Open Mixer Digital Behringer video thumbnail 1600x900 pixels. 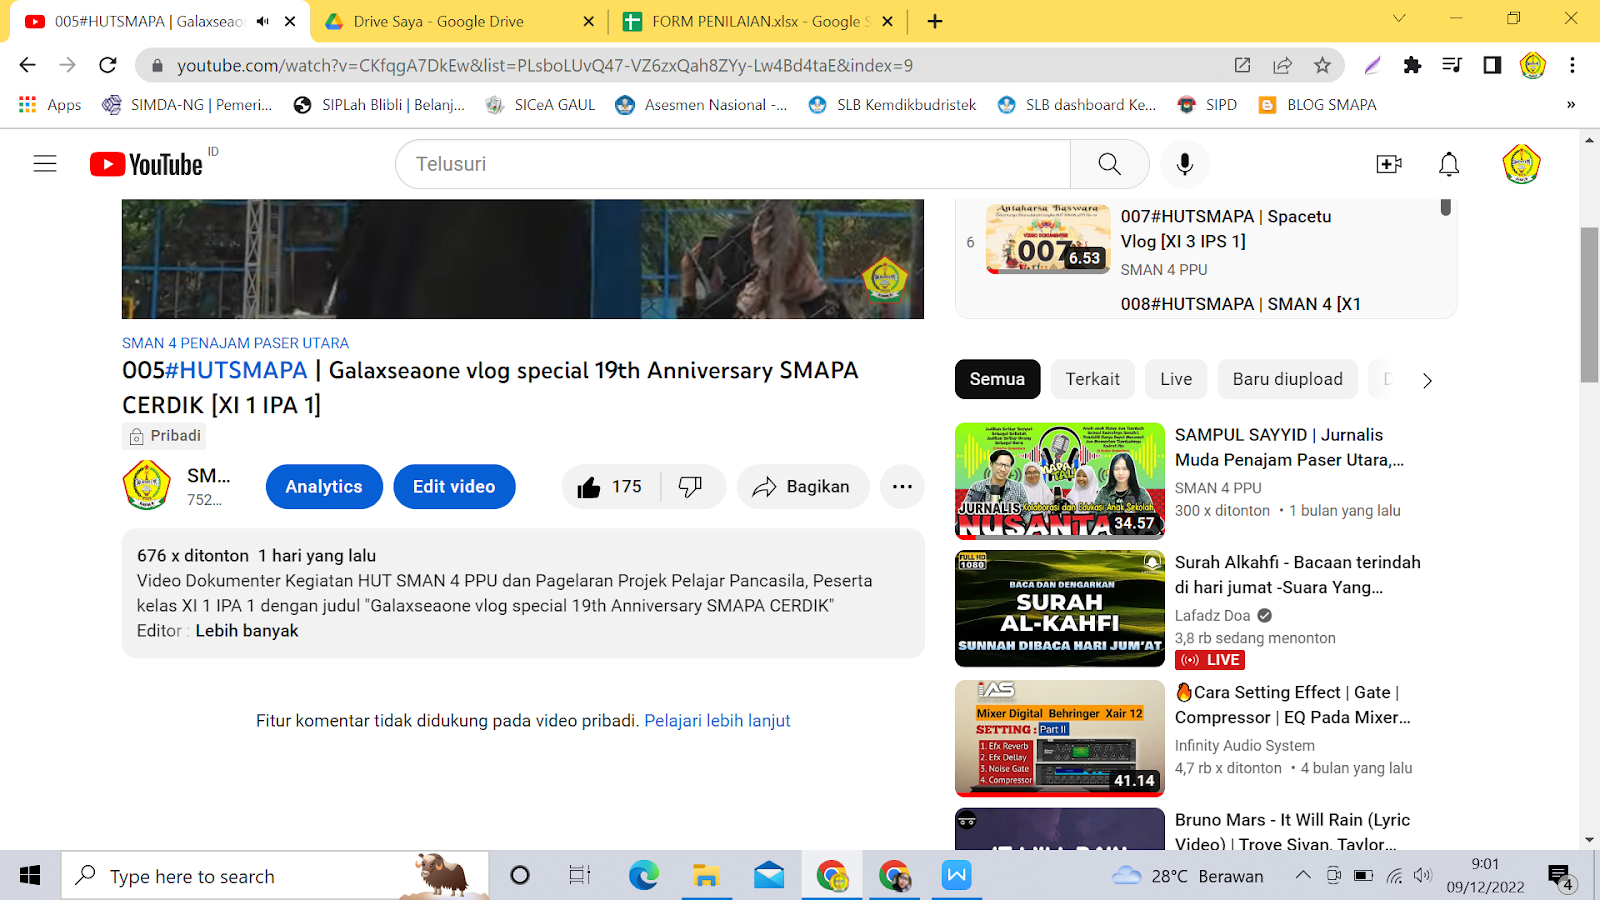tap(1060, 738)
